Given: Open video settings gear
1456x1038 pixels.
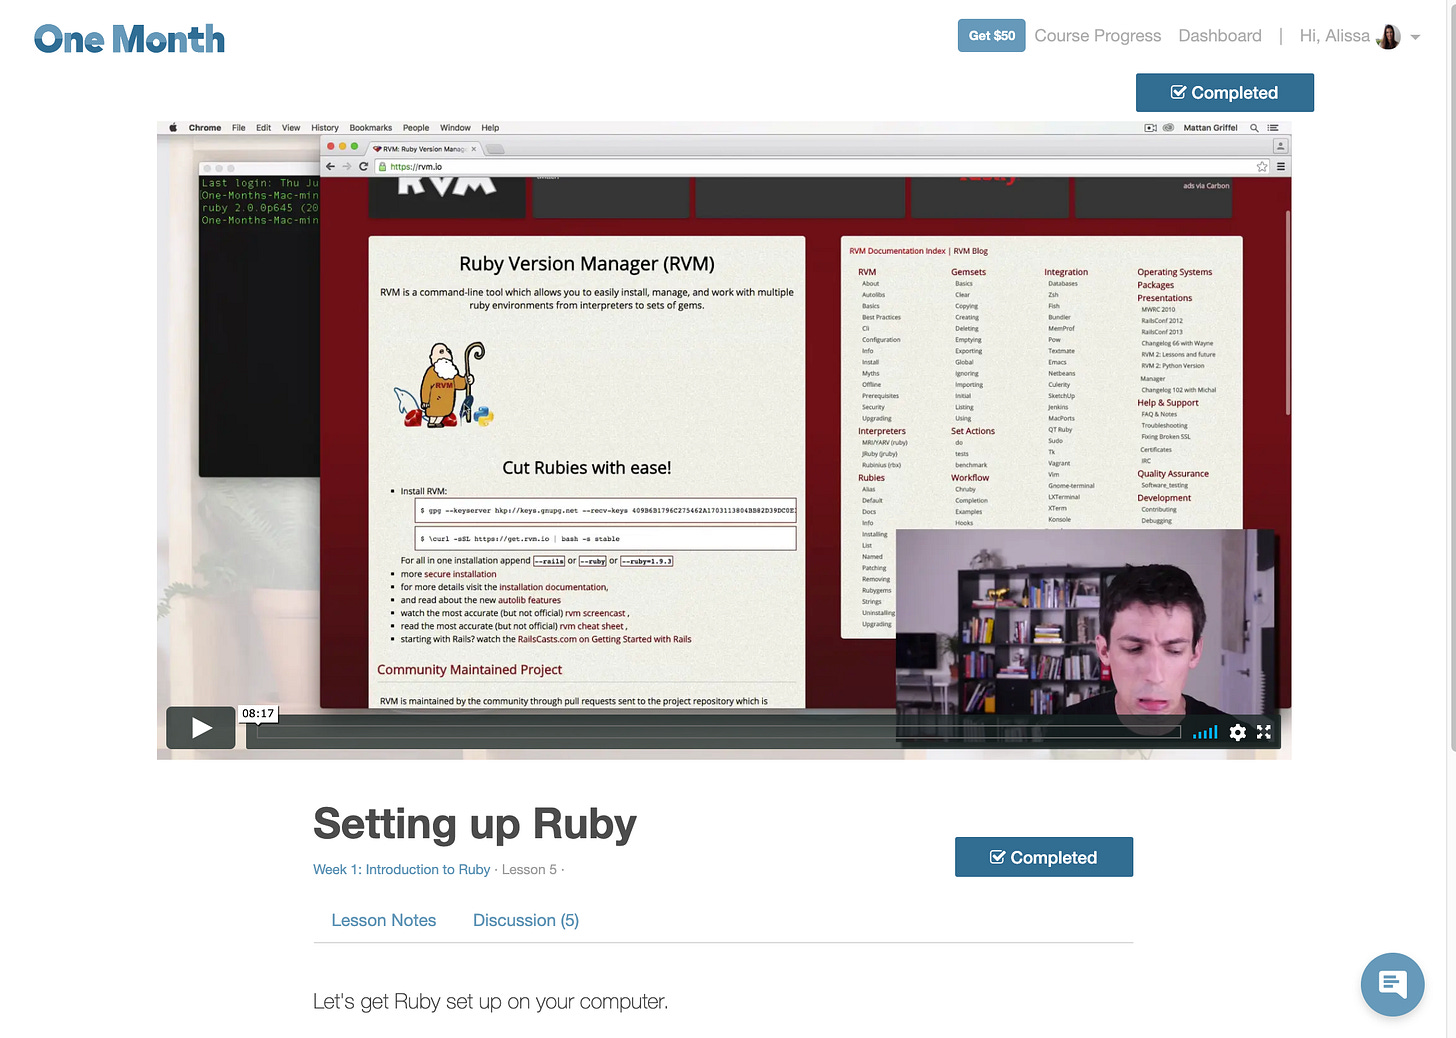Looking at the screenshot, I should [x=1237, y=732].
